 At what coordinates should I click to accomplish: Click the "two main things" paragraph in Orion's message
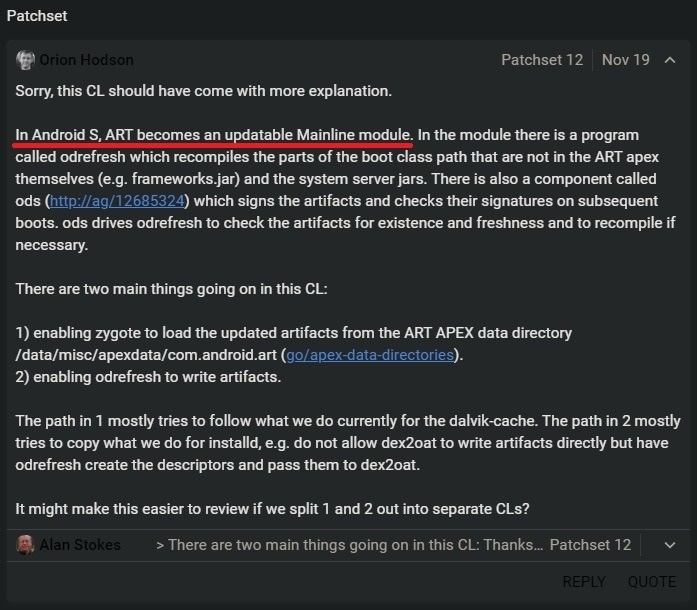(x=178, y=289)
